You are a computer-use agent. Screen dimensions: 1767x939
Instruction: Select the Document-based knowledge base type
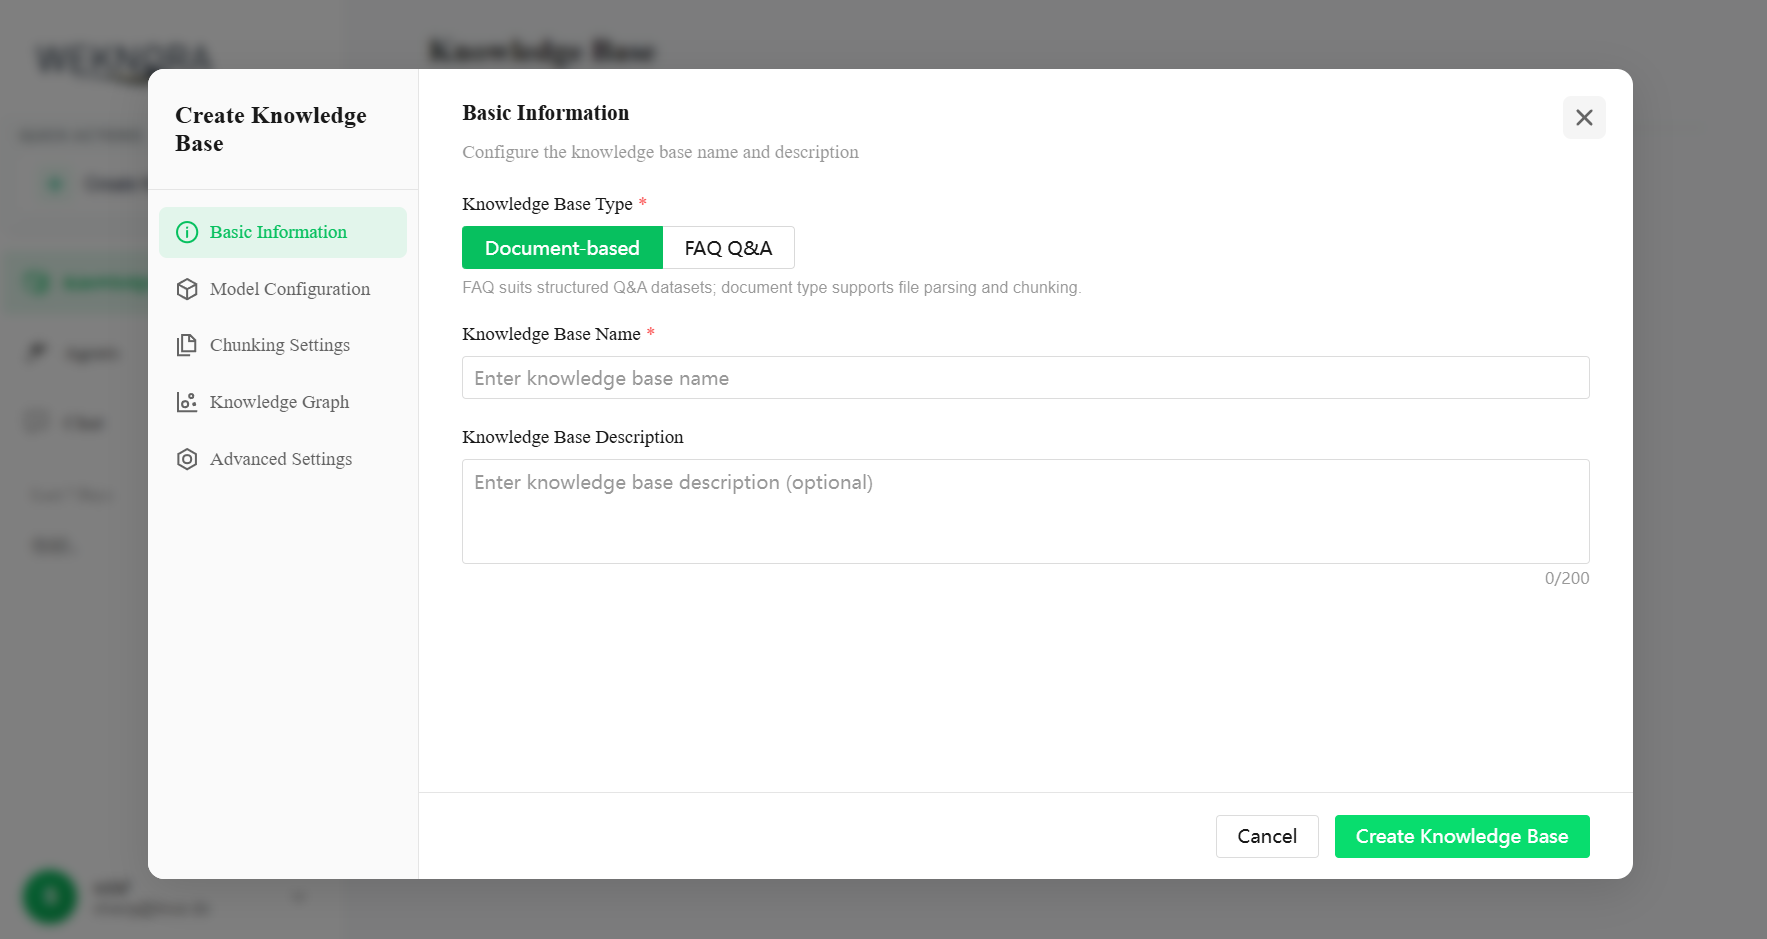[561, 247]
